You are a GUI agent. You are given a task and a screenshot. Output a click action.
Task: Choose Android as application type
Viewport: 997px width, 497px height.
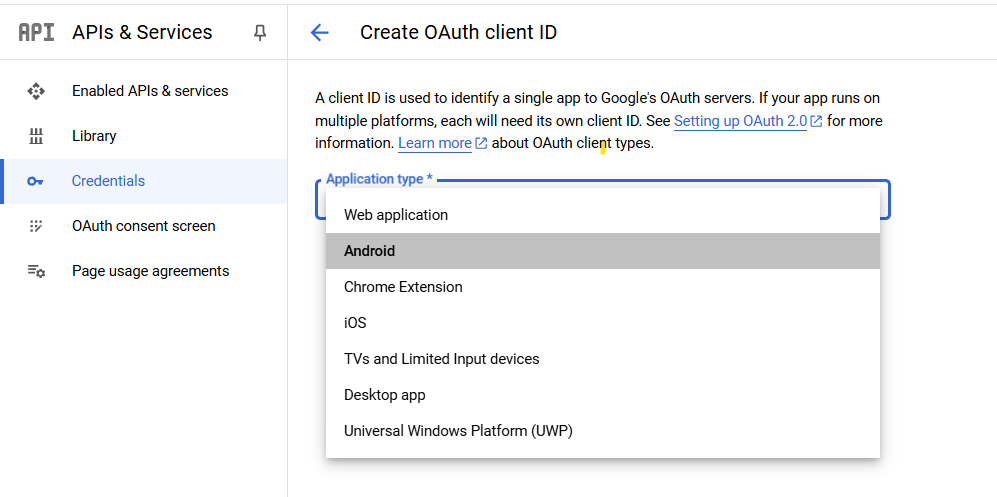click(x=370, y=251)
